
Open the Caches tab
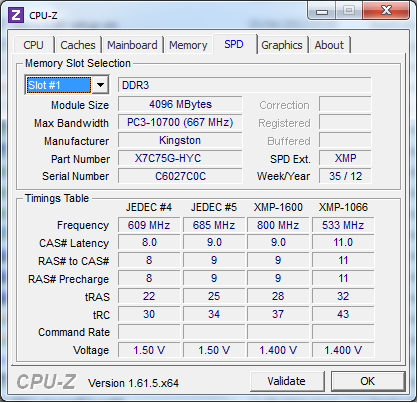(78, 45)
